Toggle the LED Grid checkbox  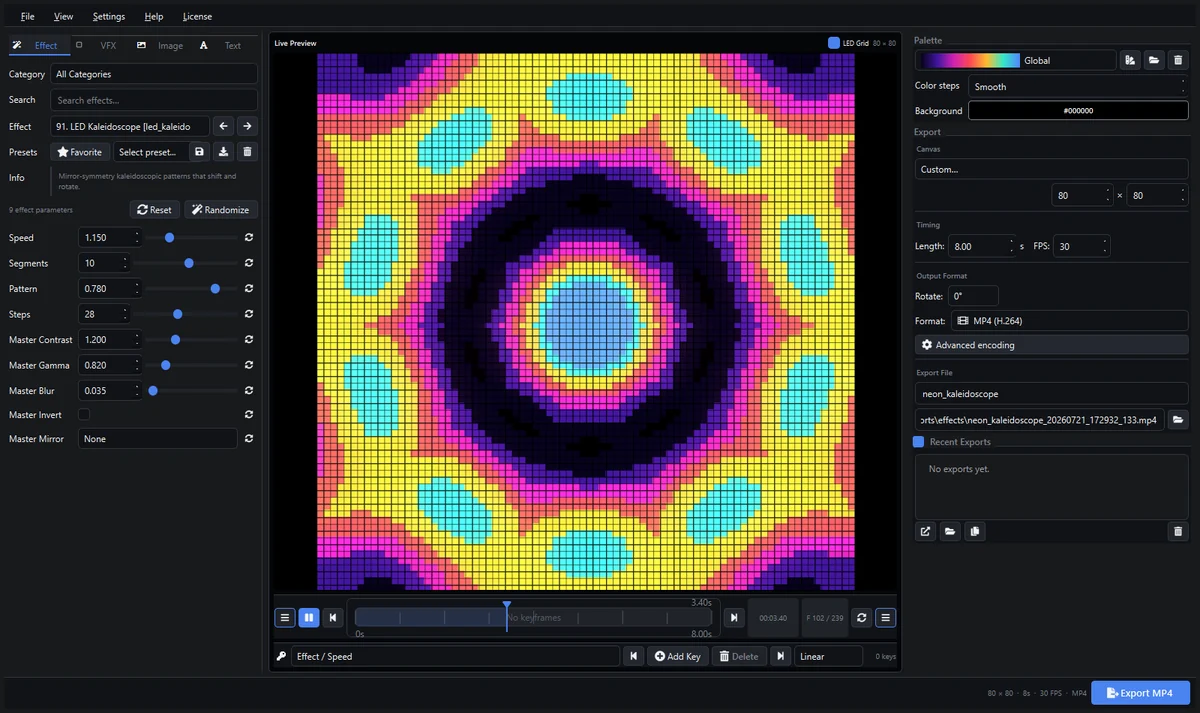[x=834, y=43]
